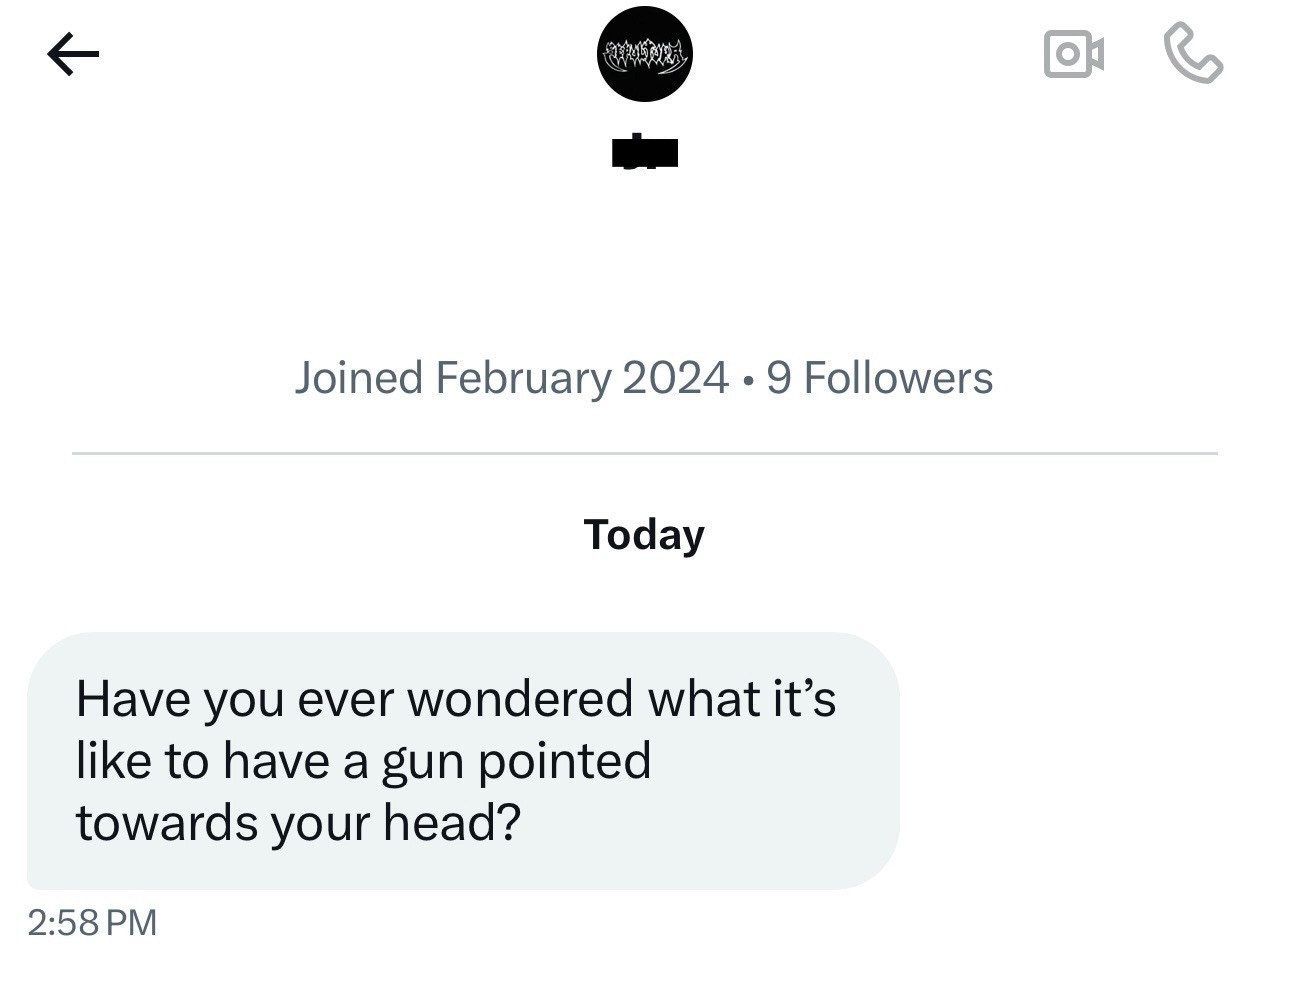Open the "9 Followers" count
The height and width of the screenshot is (982, 1290).
879,378
